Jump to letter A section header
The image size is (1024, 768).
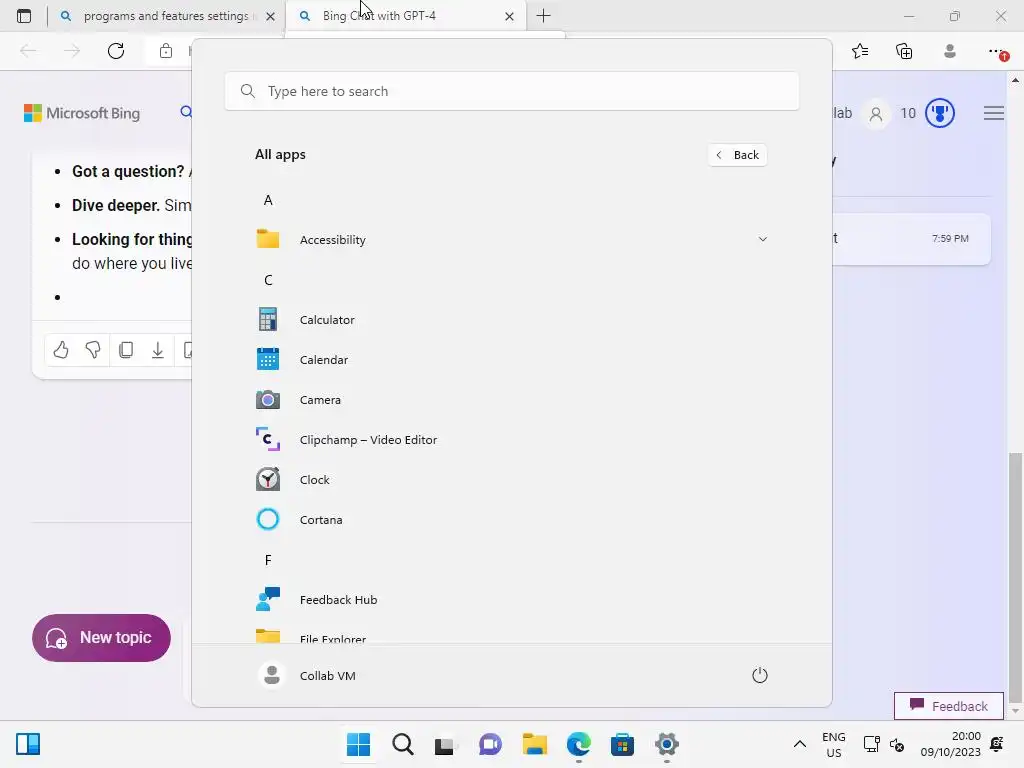(268, 200)
